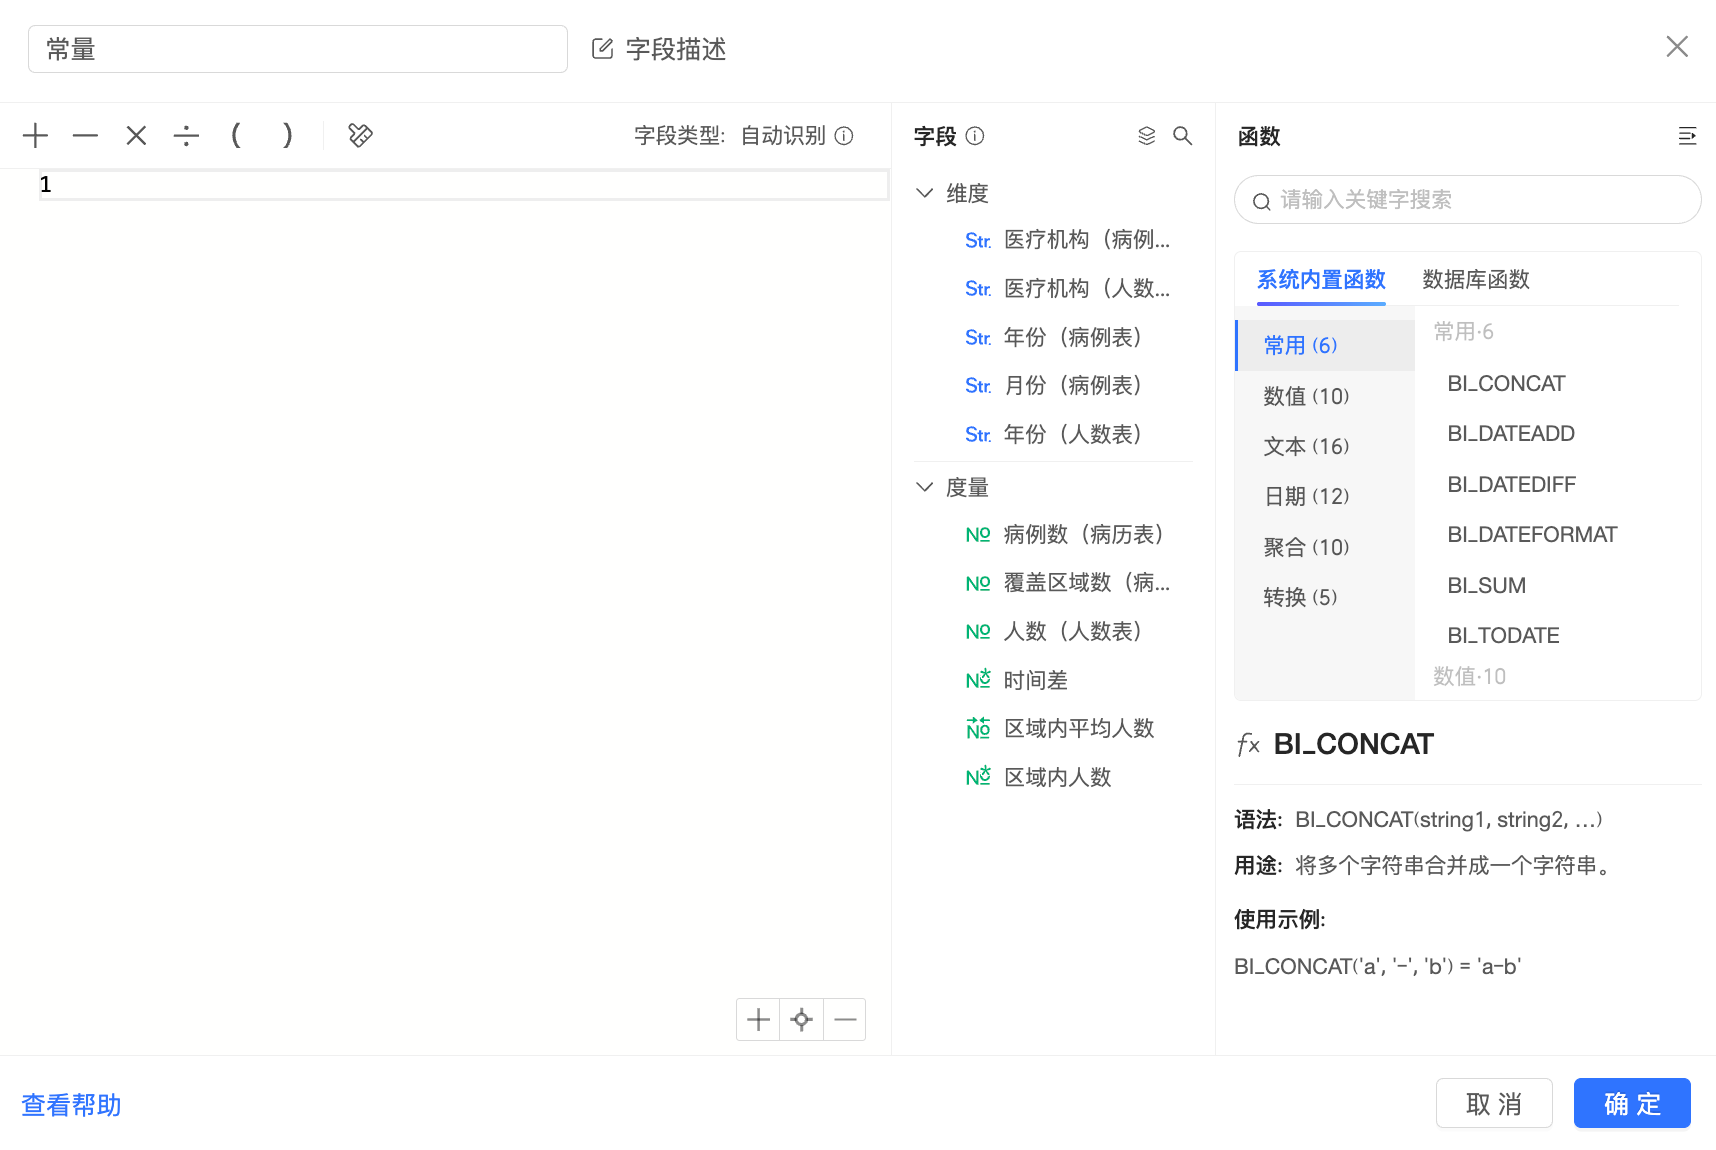This screenshot has width=1716, height=1150.
Task: Zoom in the formula editor
Action: tap(758, 1019)
